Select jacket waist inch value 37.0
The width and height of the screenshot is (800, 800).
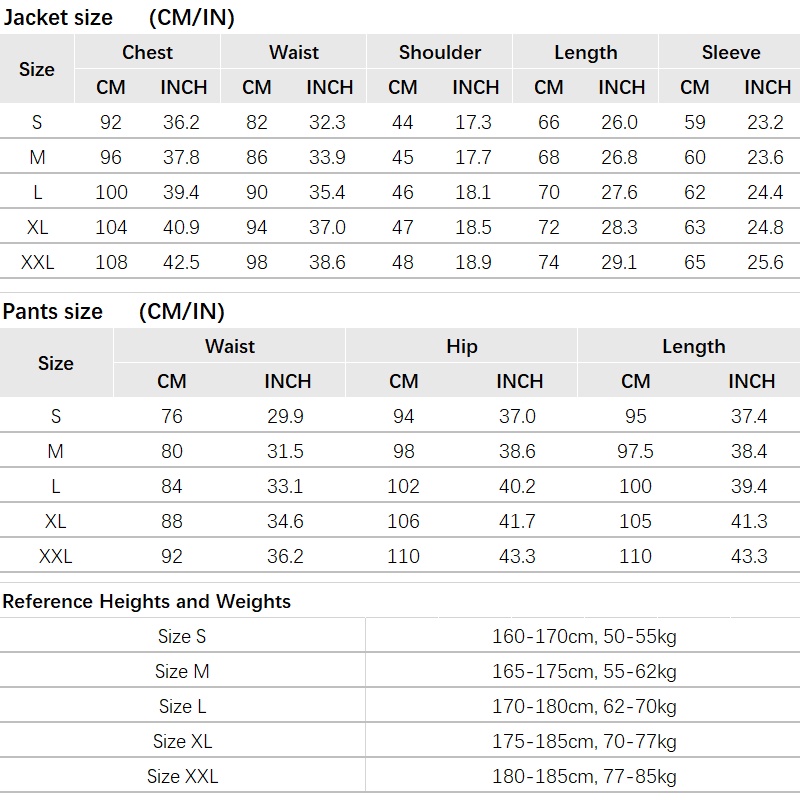point(327,227)
